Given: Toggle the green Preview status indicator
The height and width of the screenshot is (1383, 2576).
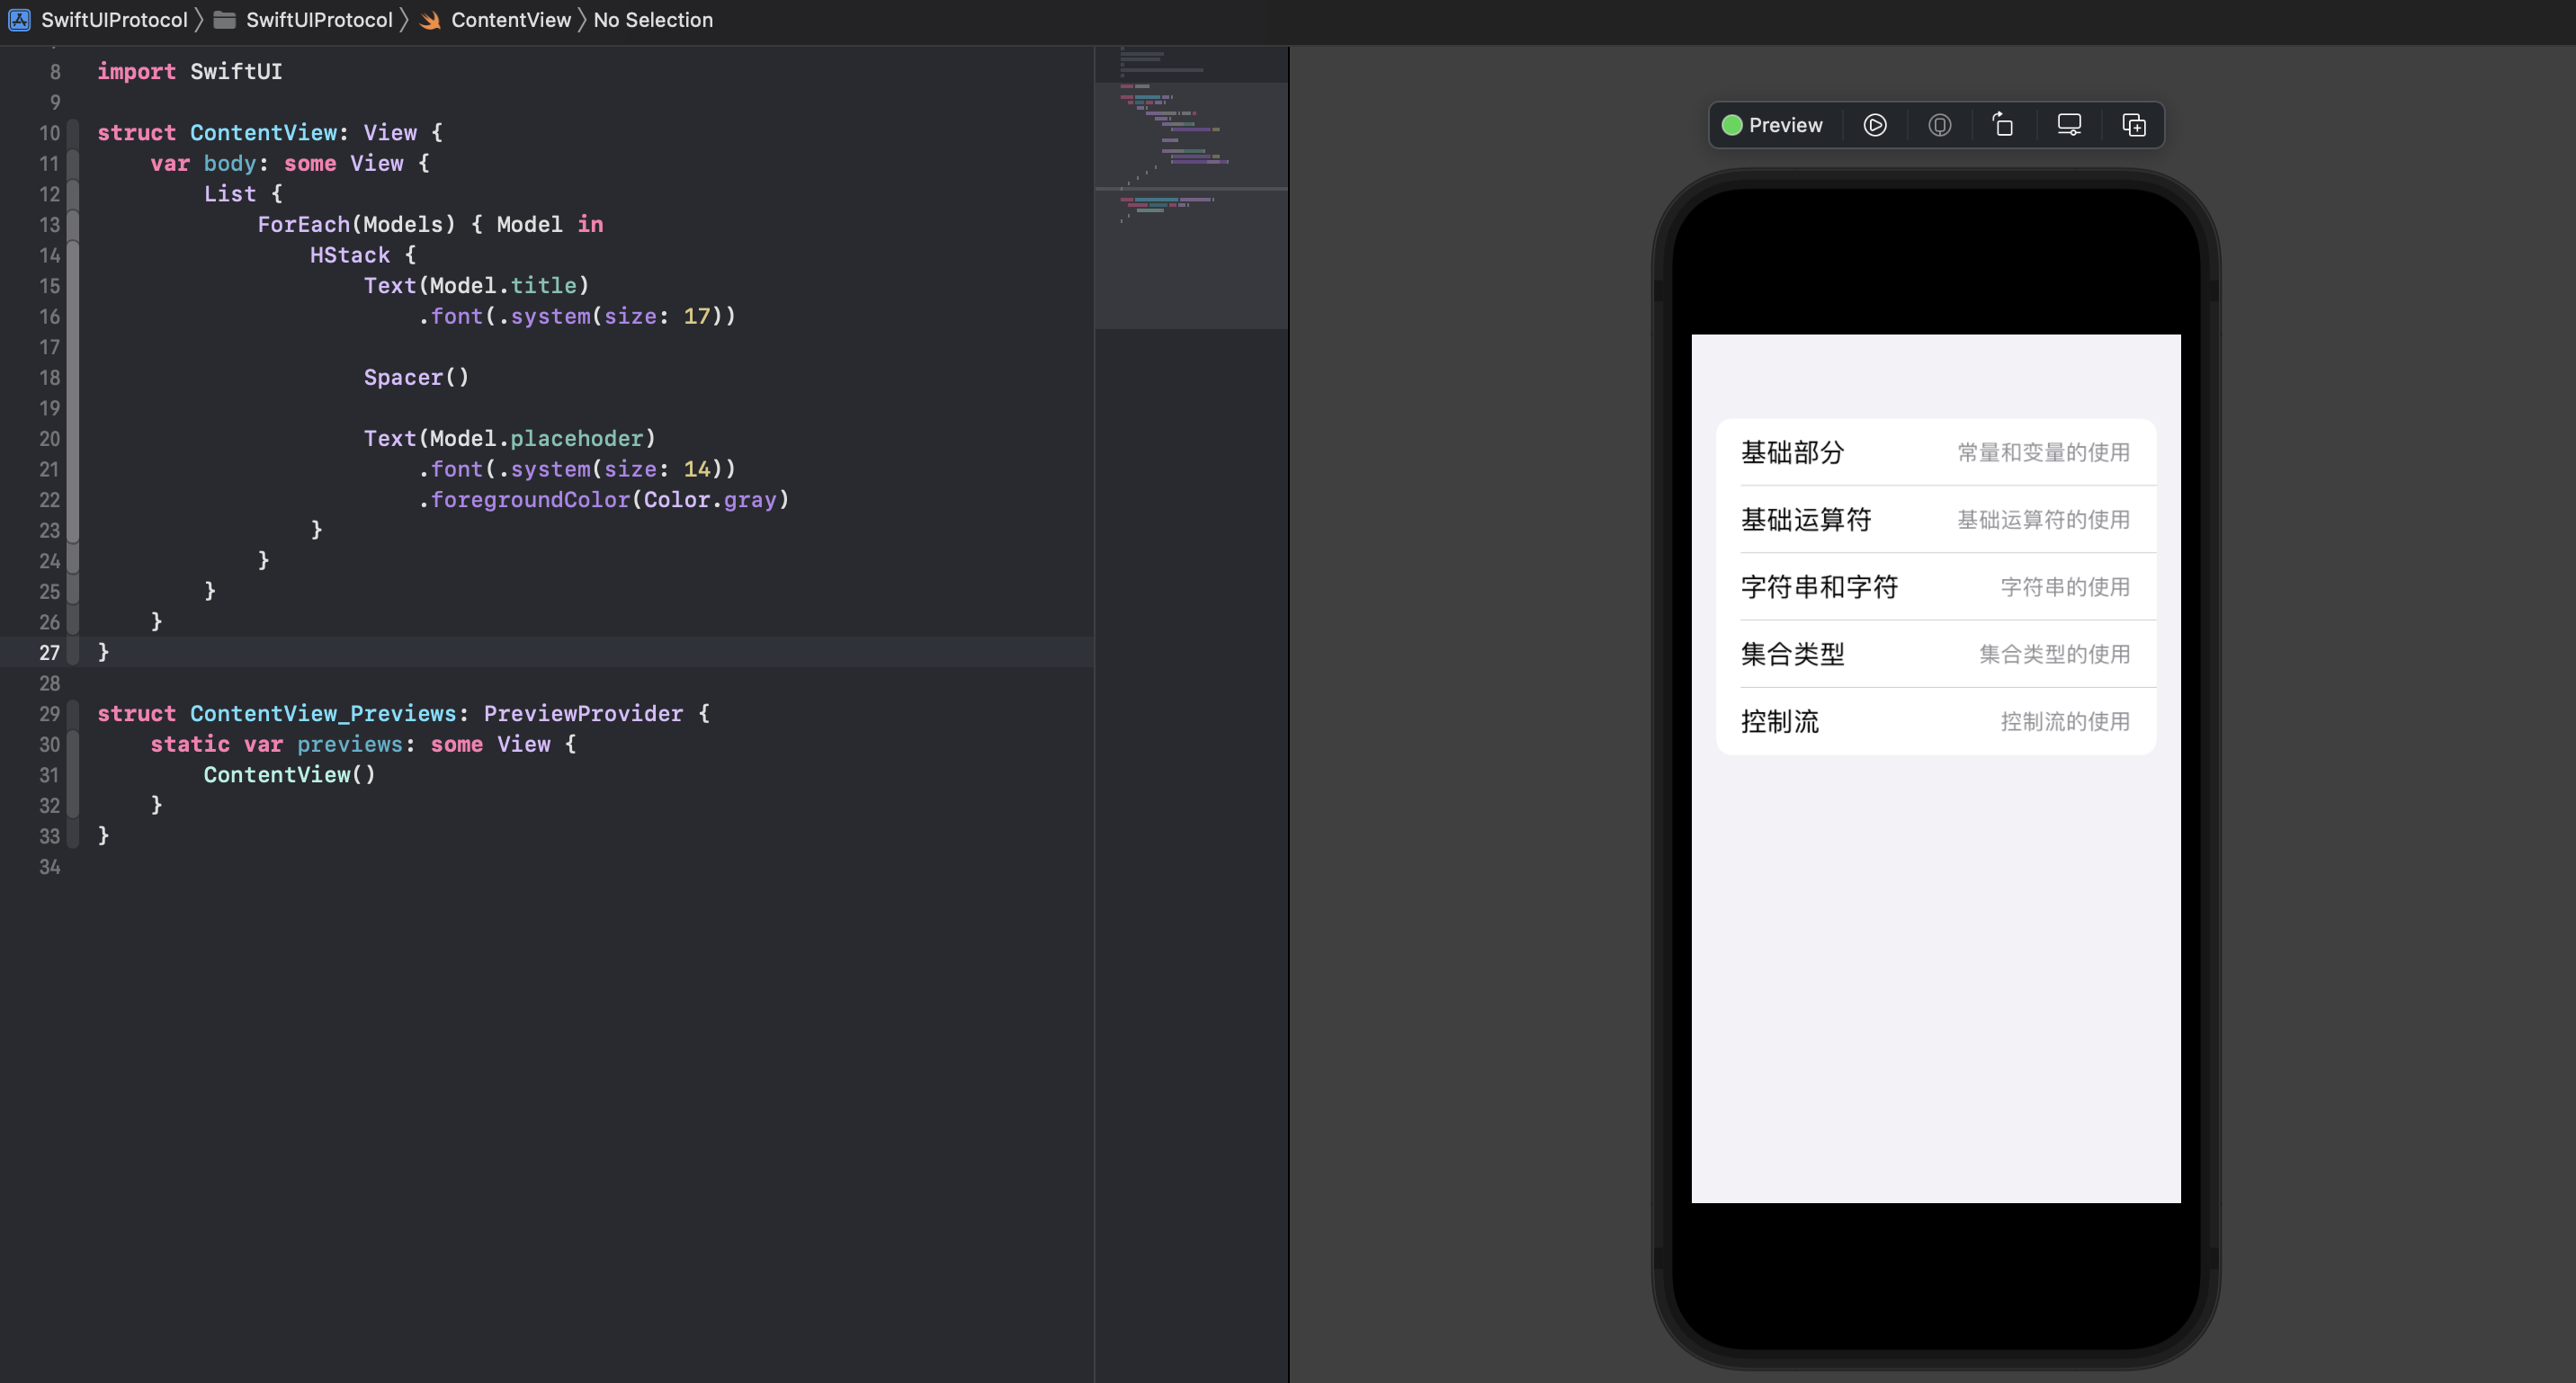Looking at the screenshot, I should point(1732,125).
